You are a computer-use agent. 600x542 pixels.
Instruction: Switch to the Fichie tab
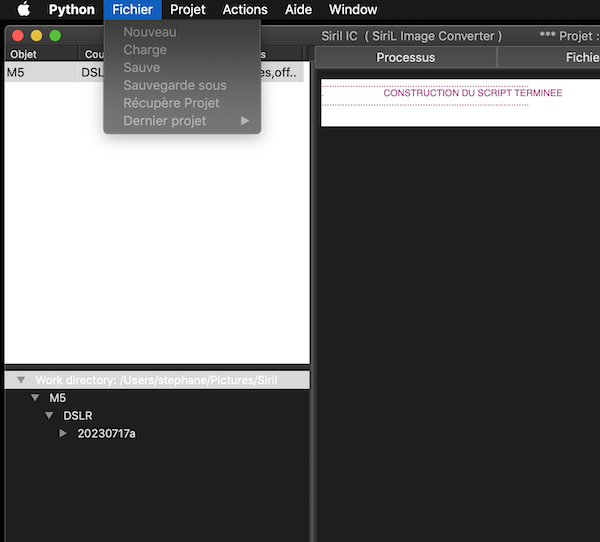tap(549, 57)
